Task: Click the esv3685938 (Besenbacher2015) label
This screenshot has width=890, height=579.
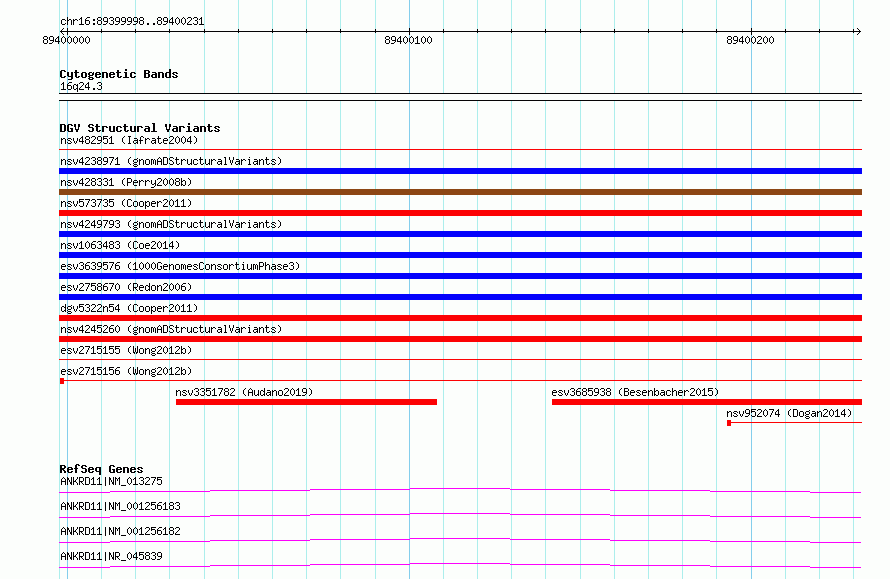Action: [635, 392]
